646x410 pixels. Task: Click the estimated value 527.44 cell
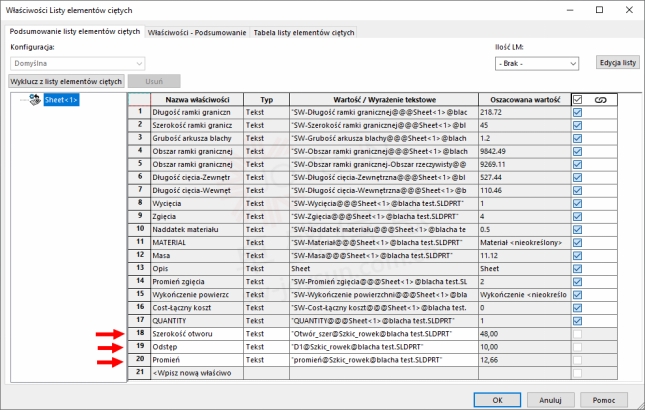click(x=525, y=178)
